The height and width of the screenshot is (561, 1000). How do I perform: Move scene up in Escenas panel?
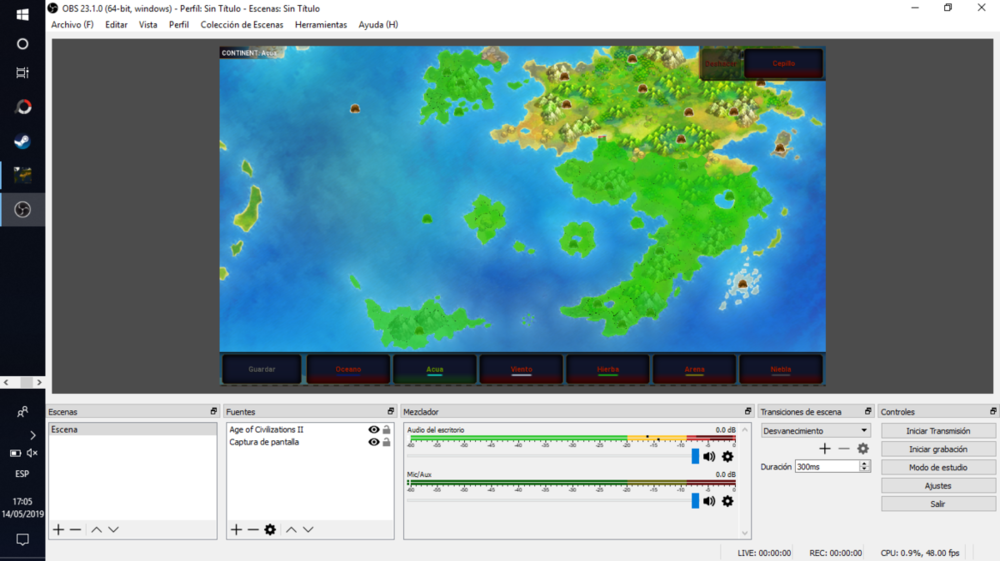pyautogui.click(x=96, y=530)
